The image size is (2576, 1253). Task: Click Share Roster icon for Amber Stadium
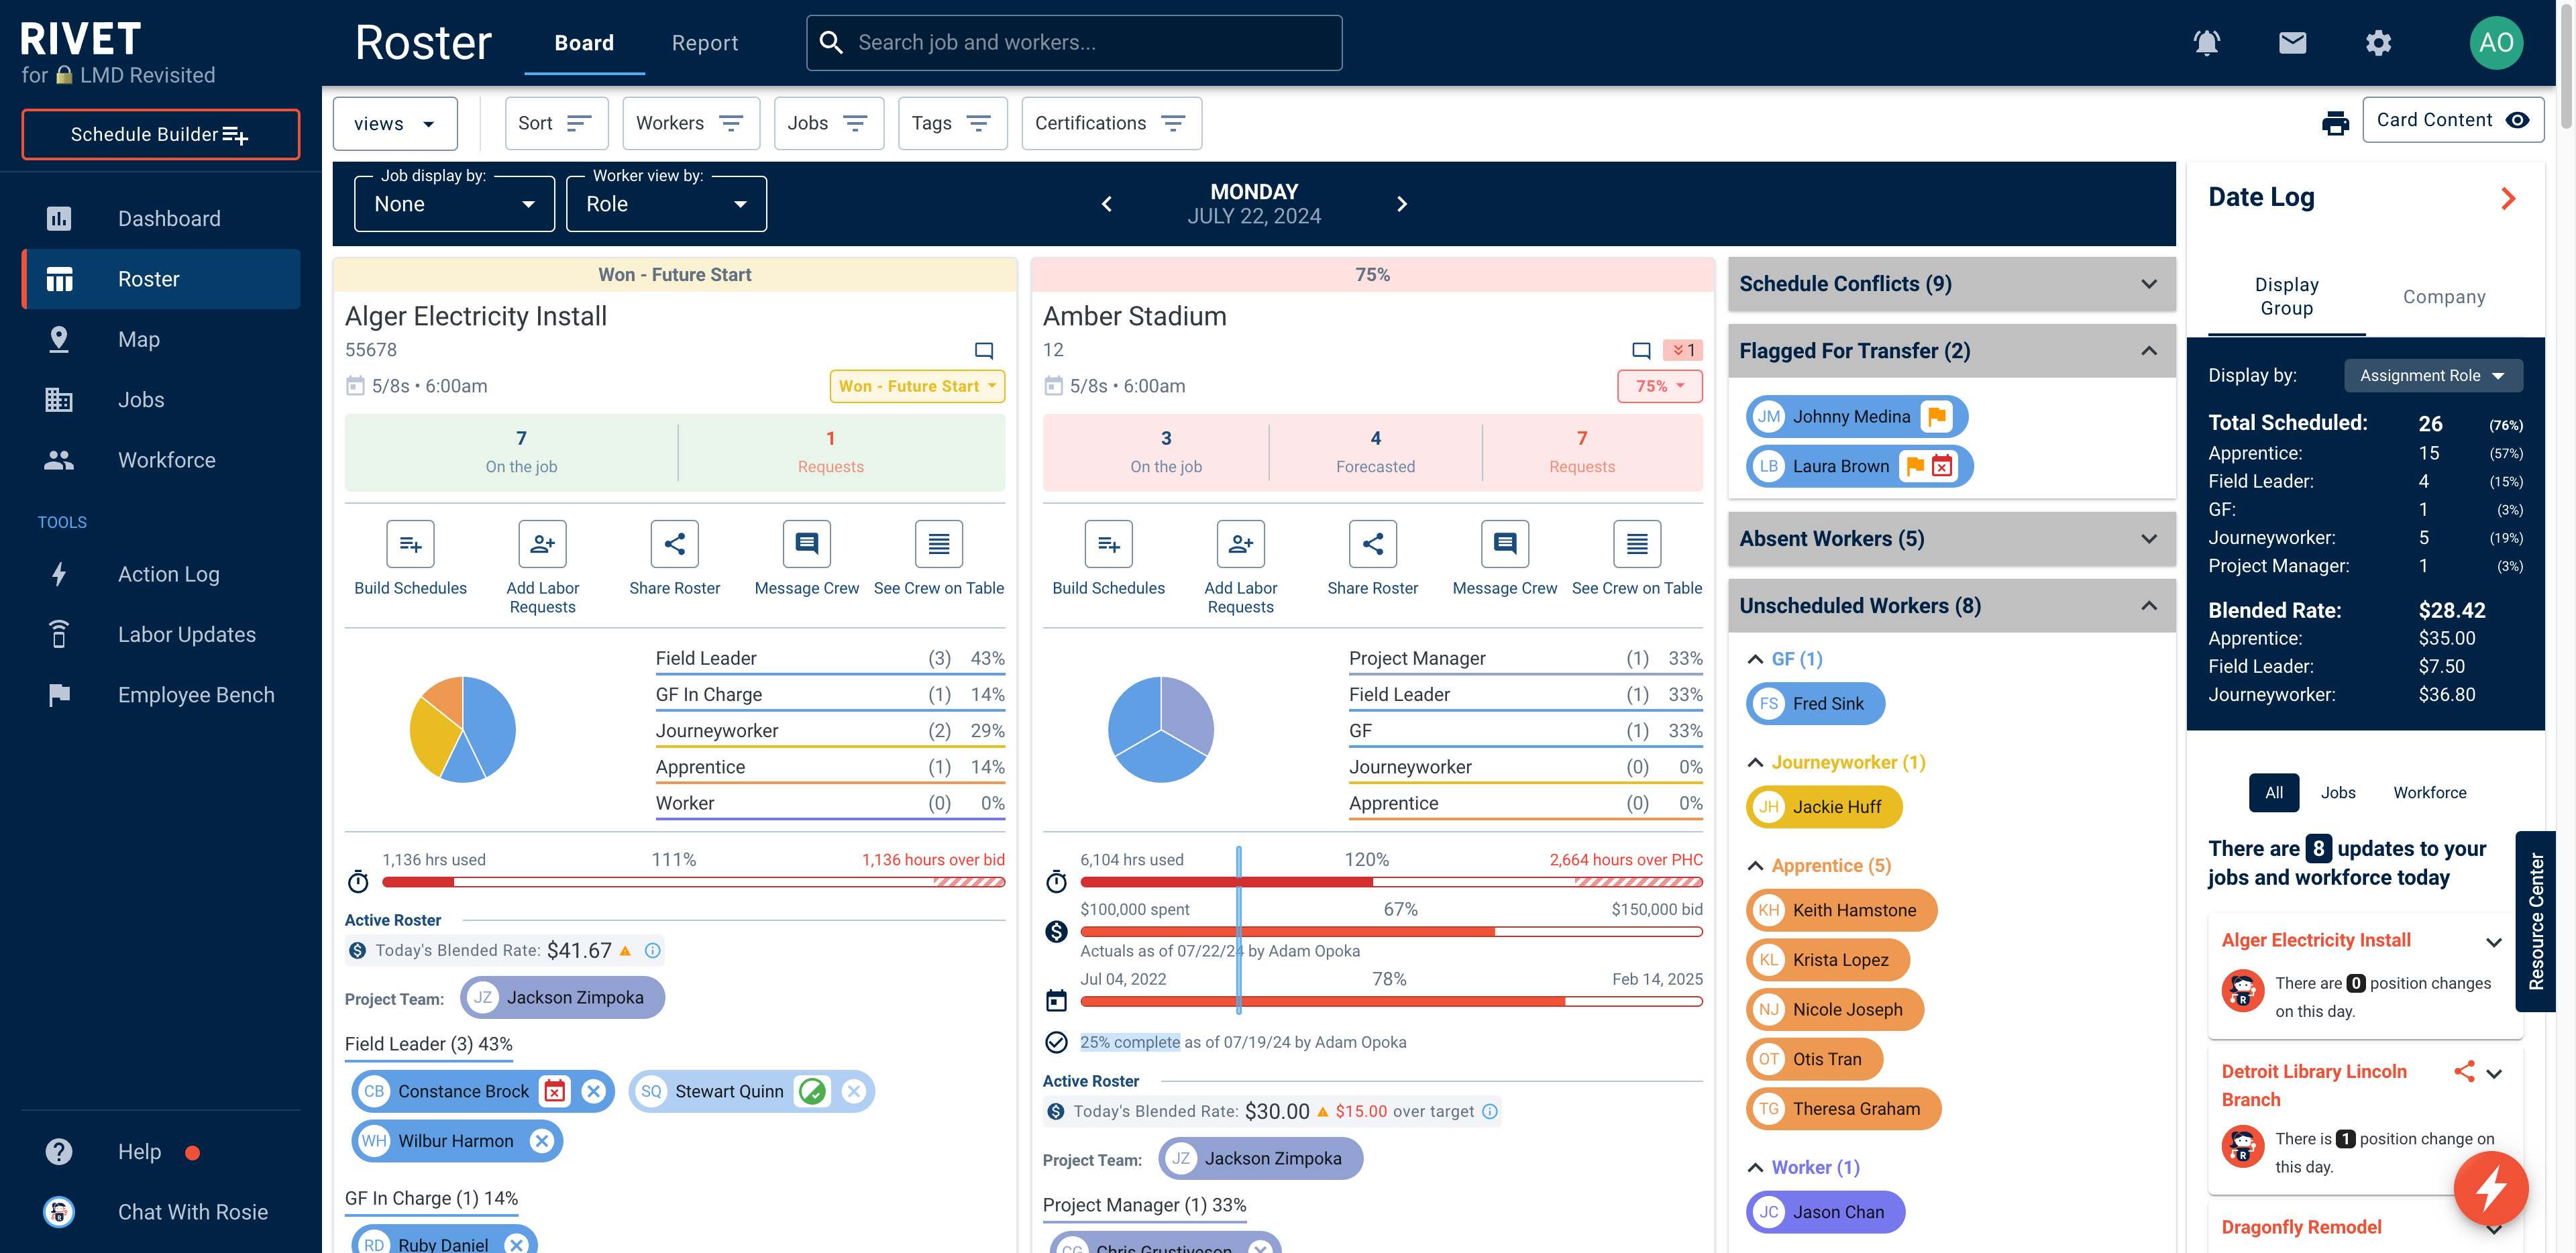[1372, 544]
